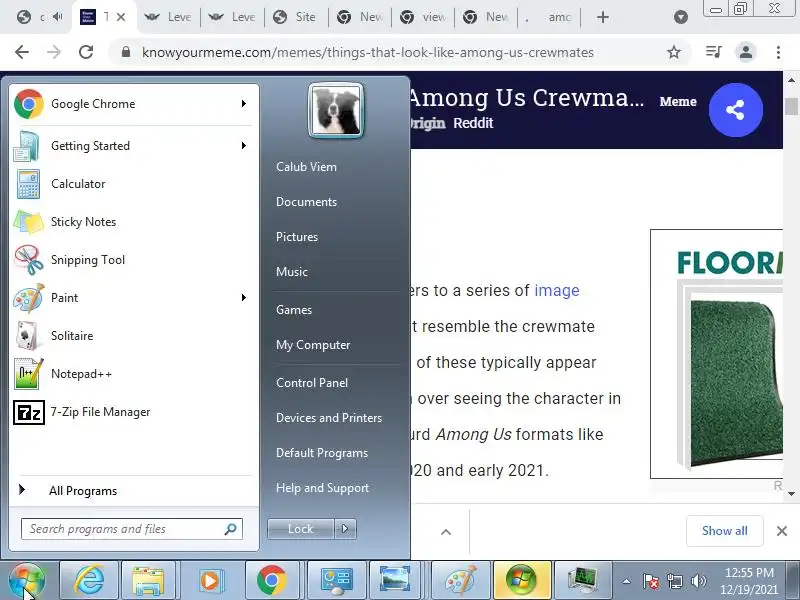Image resolution: width=800 pixels, height=600 pixels.
Task: Click the user account dog picture
Action: (336, 110)
